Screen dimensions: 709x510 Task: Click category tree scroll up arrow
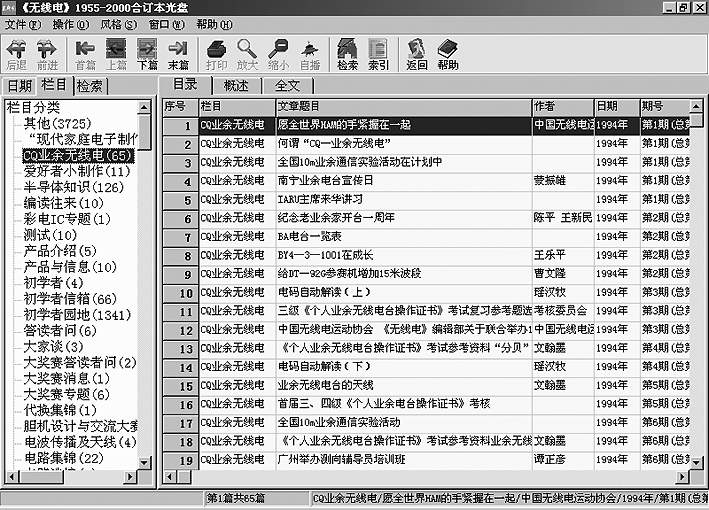144,107
